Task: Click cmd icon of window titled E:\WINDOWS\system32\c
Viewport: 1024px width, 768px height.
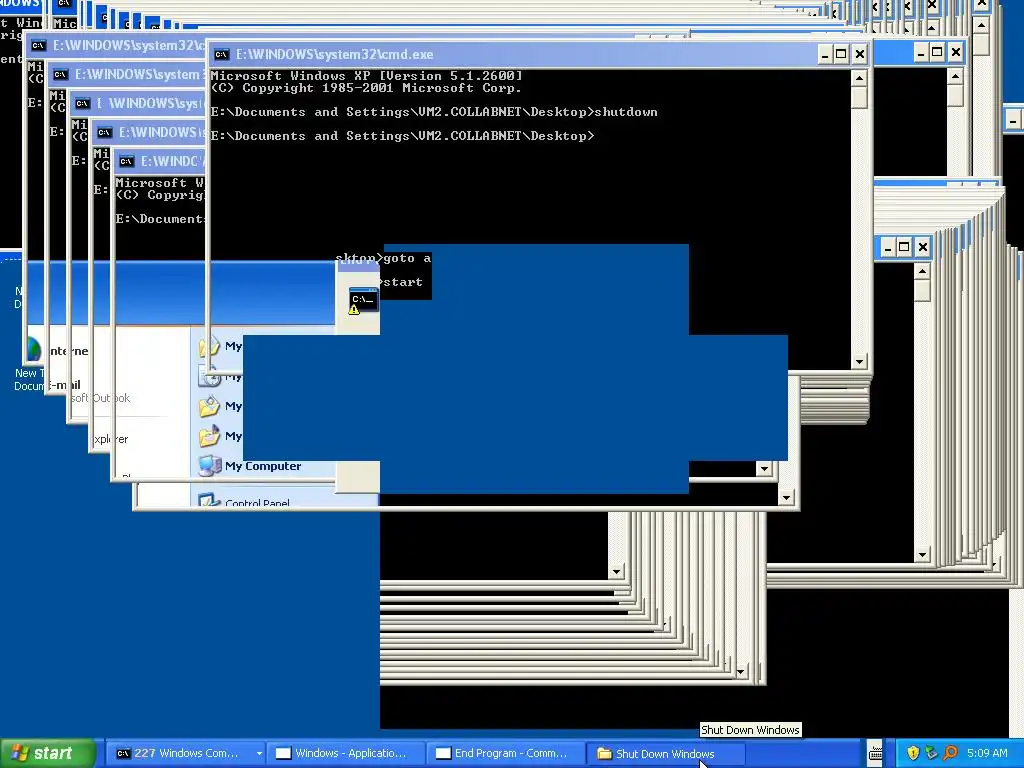Action: point(39,45)
